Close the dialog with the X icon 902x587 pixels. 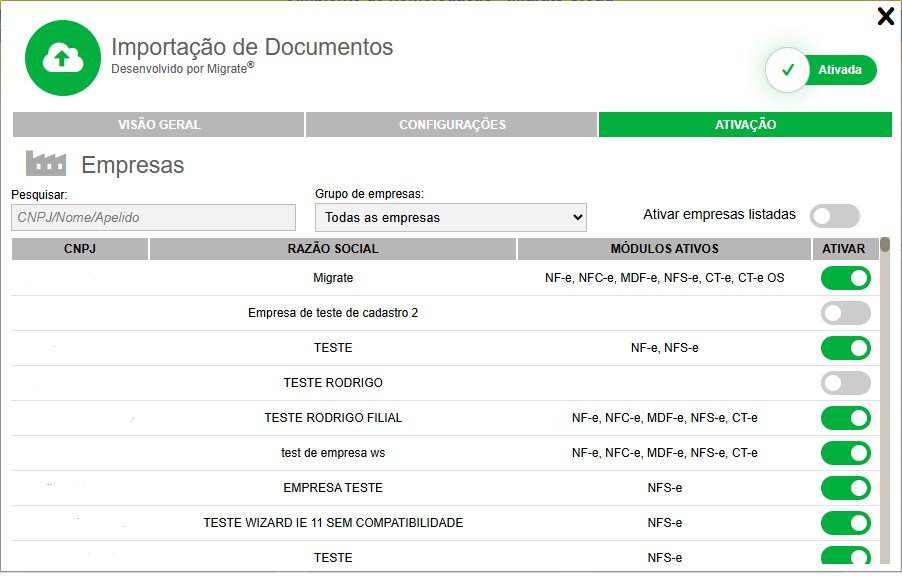pos(885,16)
